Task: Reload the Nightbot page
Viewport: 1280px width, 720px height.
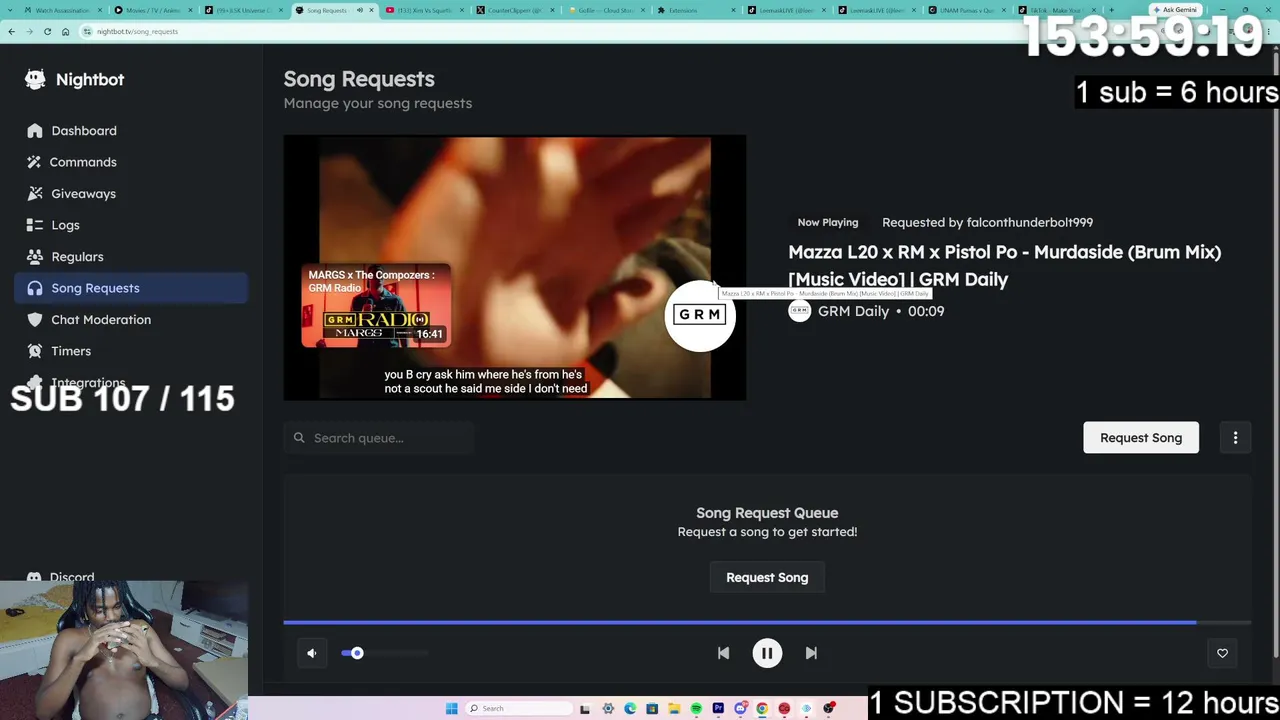Action: (x=47, y=31)
